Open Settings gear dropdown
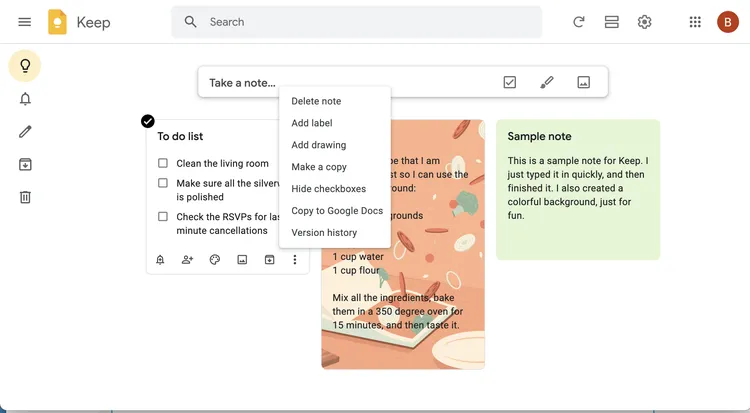Image resolution: width=750 pixels, height=413 pixels. pos(645,22)
